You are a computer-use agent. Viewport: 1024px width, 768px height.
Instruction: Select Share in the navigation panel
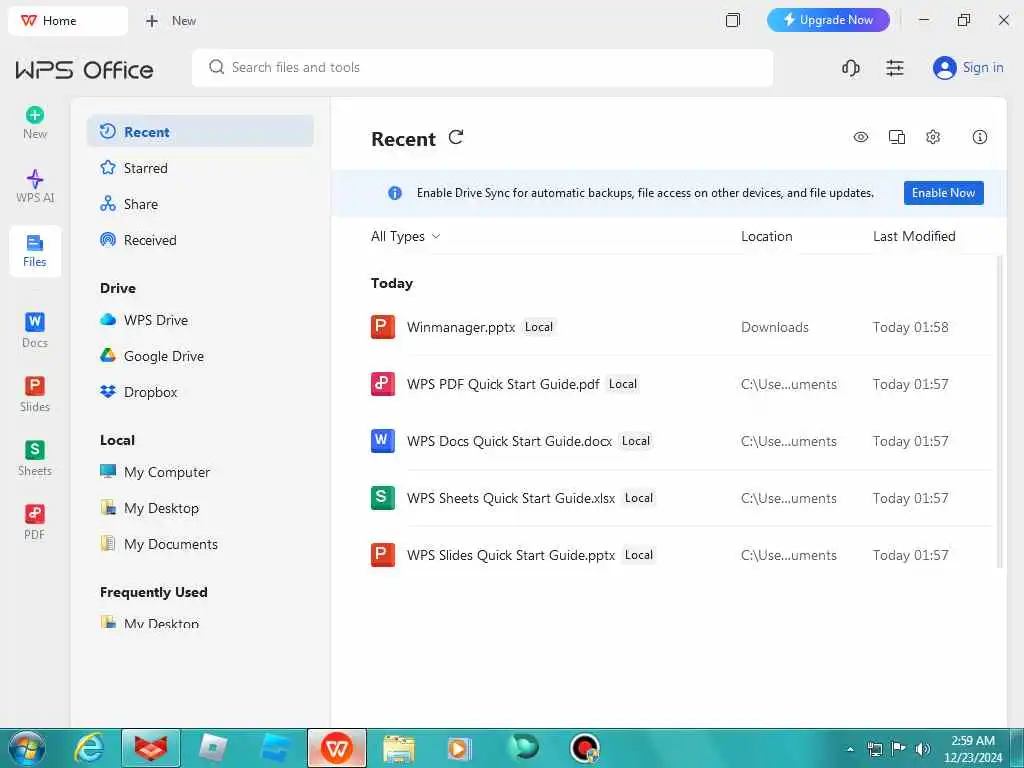[x=200, y=204]
